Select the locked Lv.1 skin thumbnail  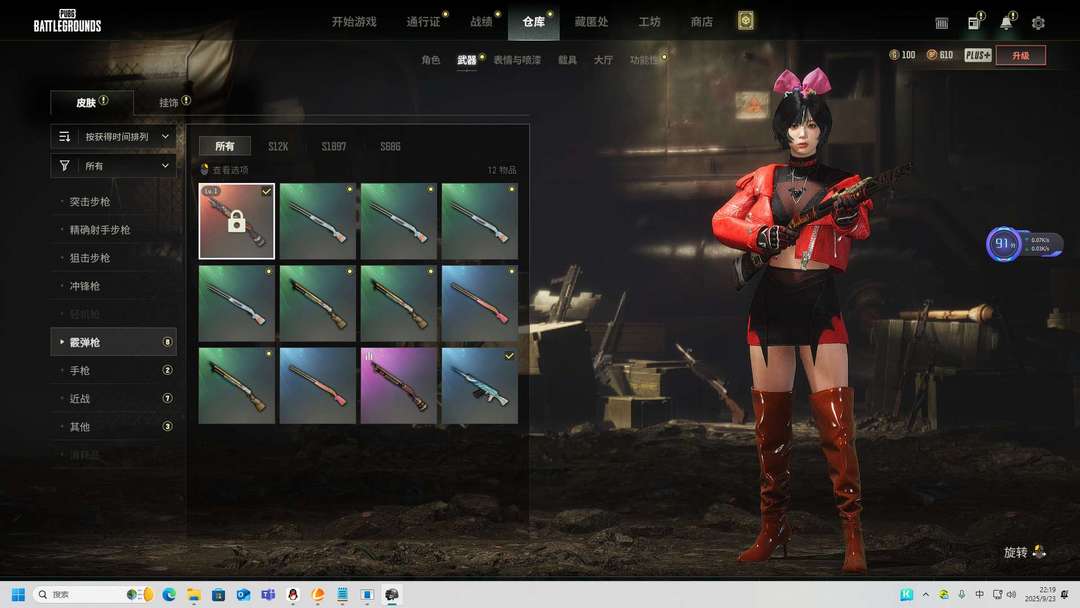(x=236, y=221)
